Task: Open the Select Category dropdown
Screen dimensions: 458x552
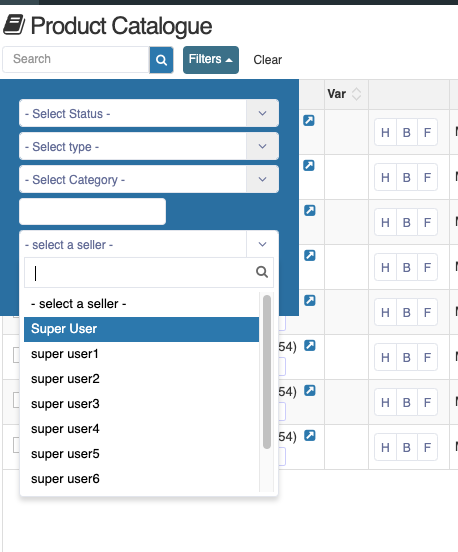Action: pos(149,180)
